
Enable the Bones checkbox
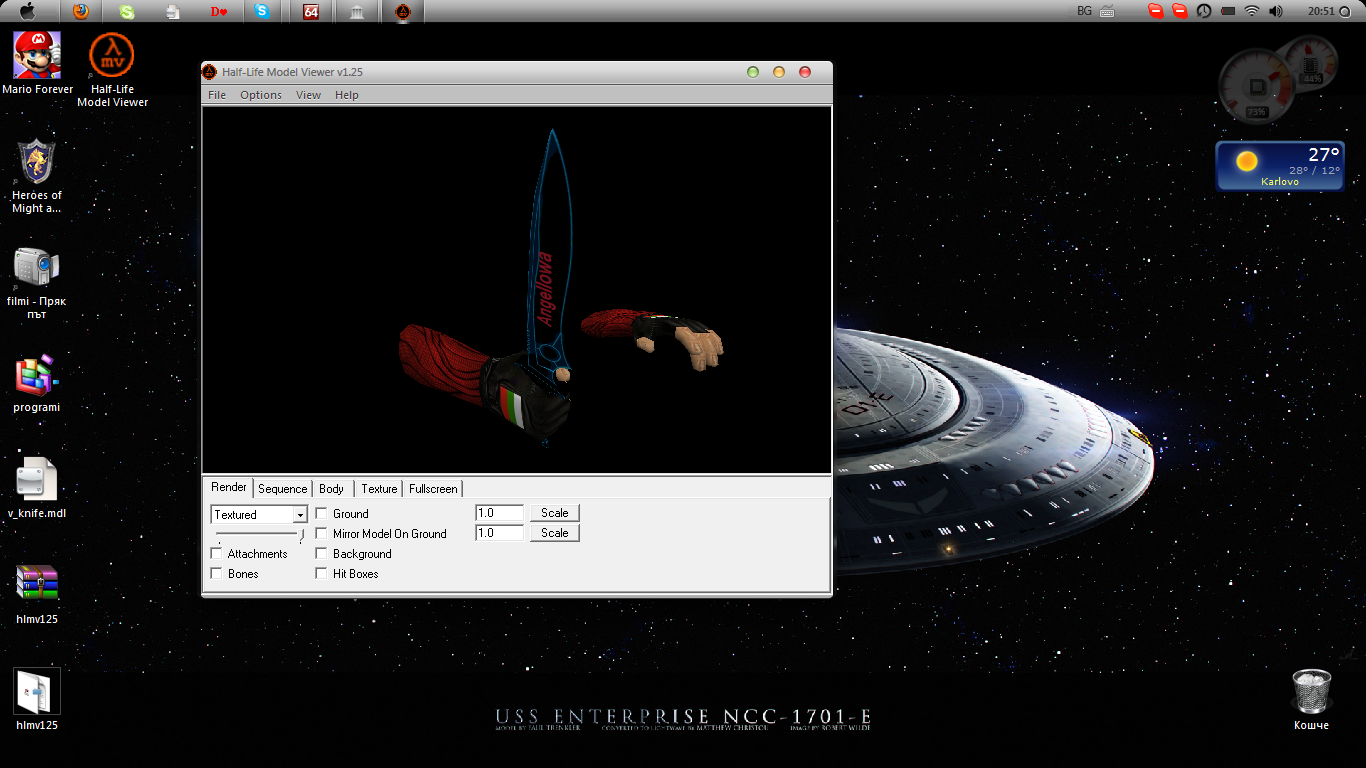click(217, 573)
